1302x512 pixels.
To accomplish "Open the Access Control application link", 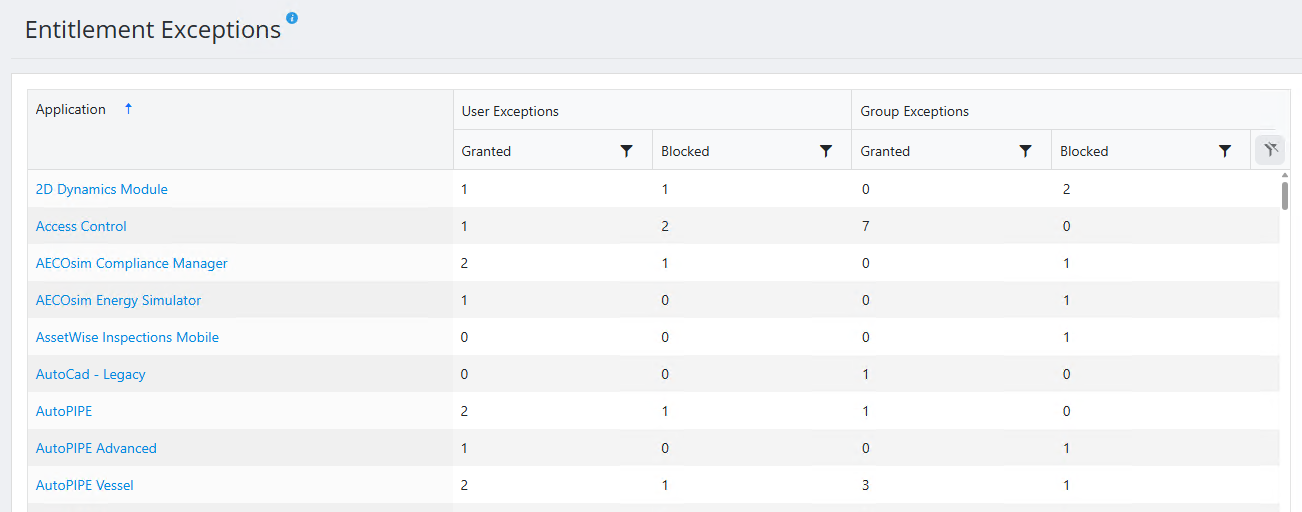I will (81, 226).
